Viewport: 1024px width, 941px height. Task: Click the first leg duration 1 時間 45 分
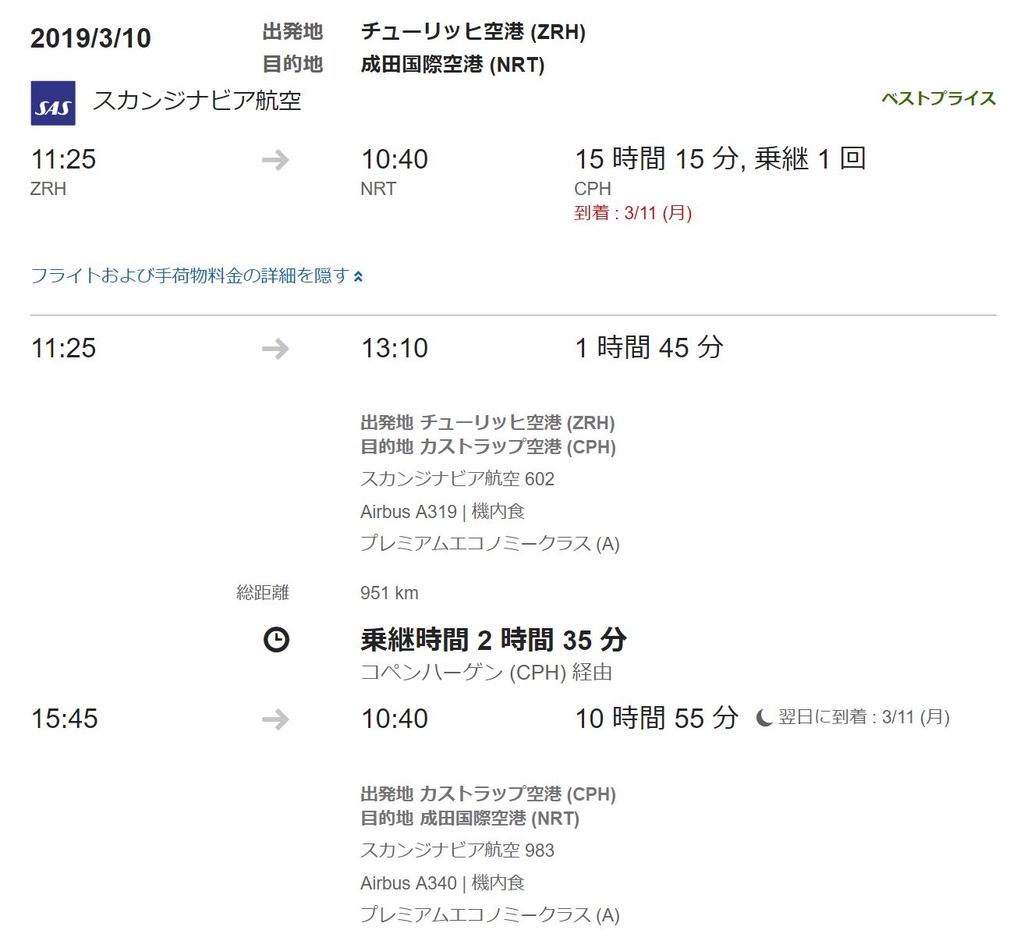pyautogui.click(x=649, y=347)
